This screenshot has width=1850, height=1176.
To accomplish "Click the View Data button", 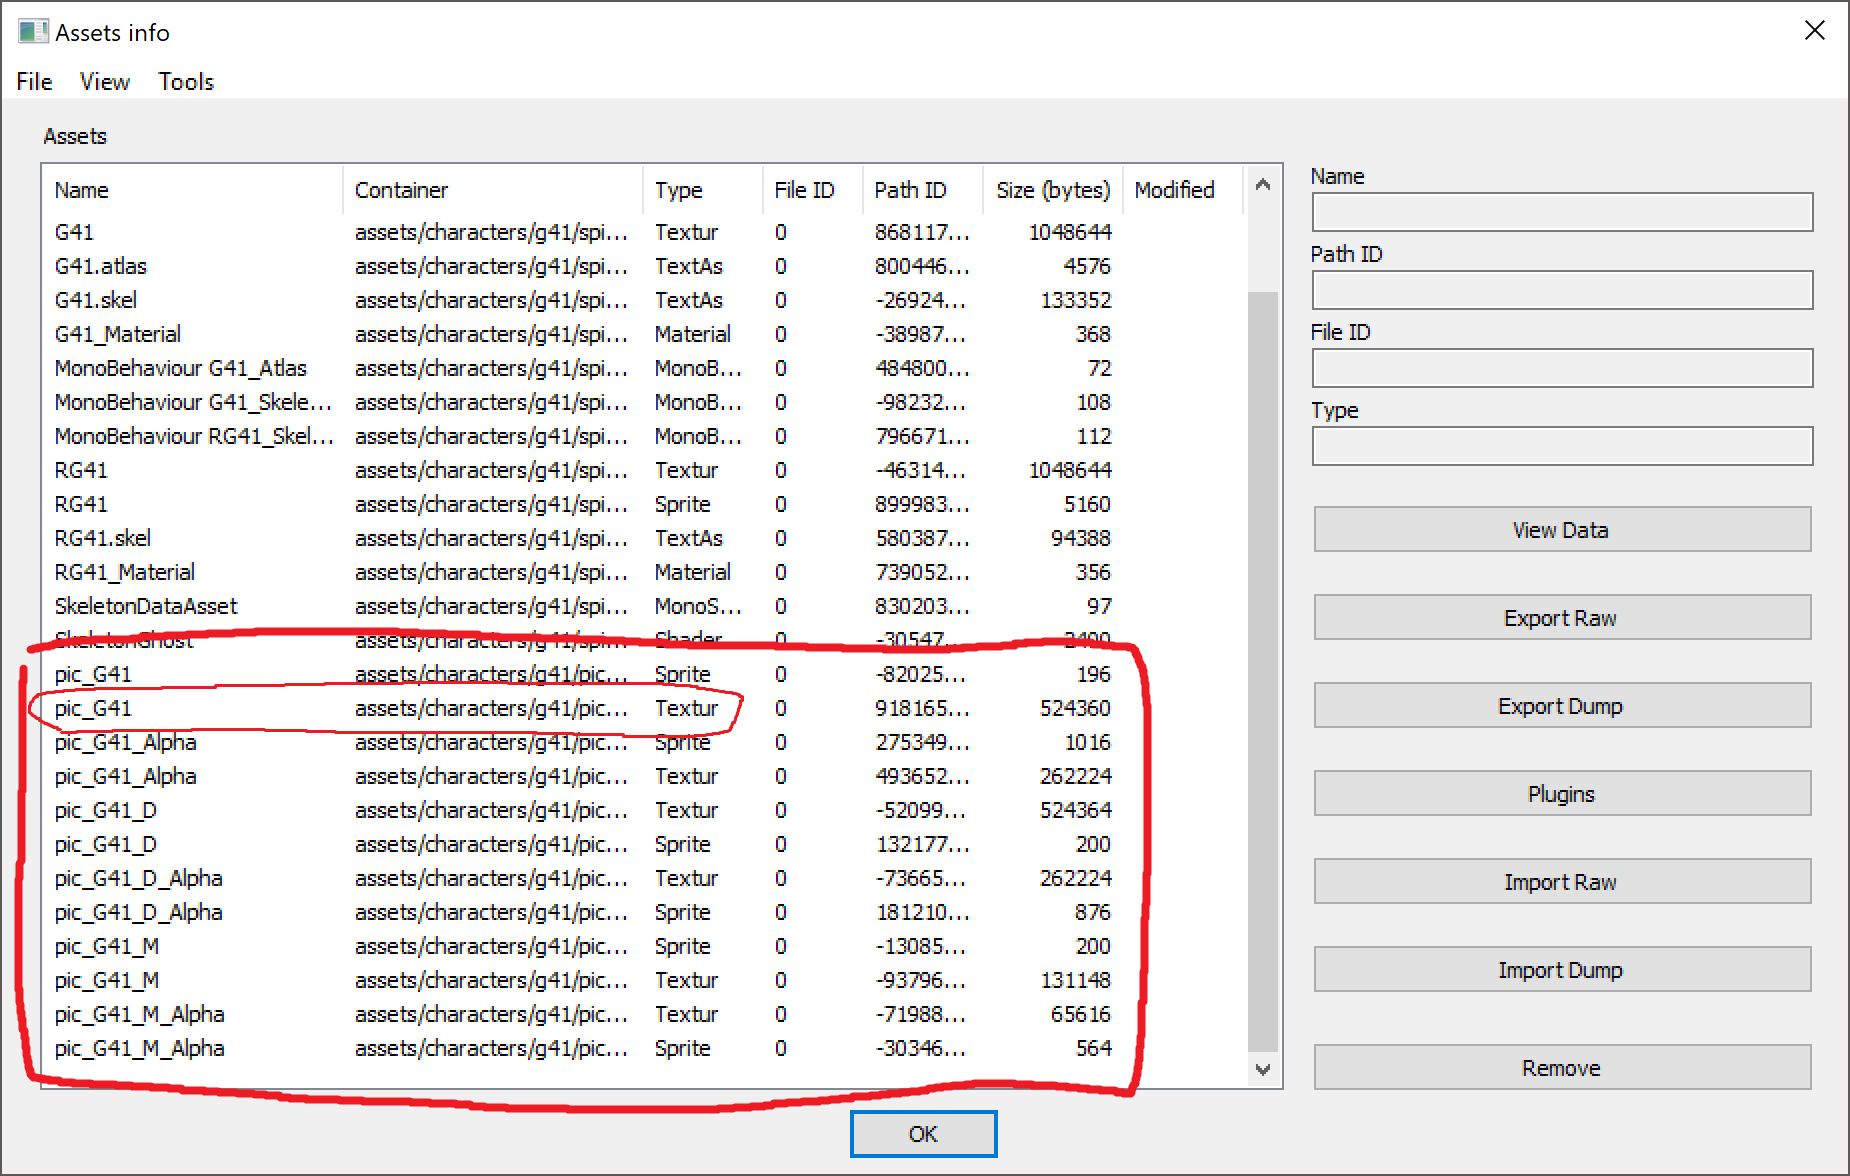I will point(1561,530).
